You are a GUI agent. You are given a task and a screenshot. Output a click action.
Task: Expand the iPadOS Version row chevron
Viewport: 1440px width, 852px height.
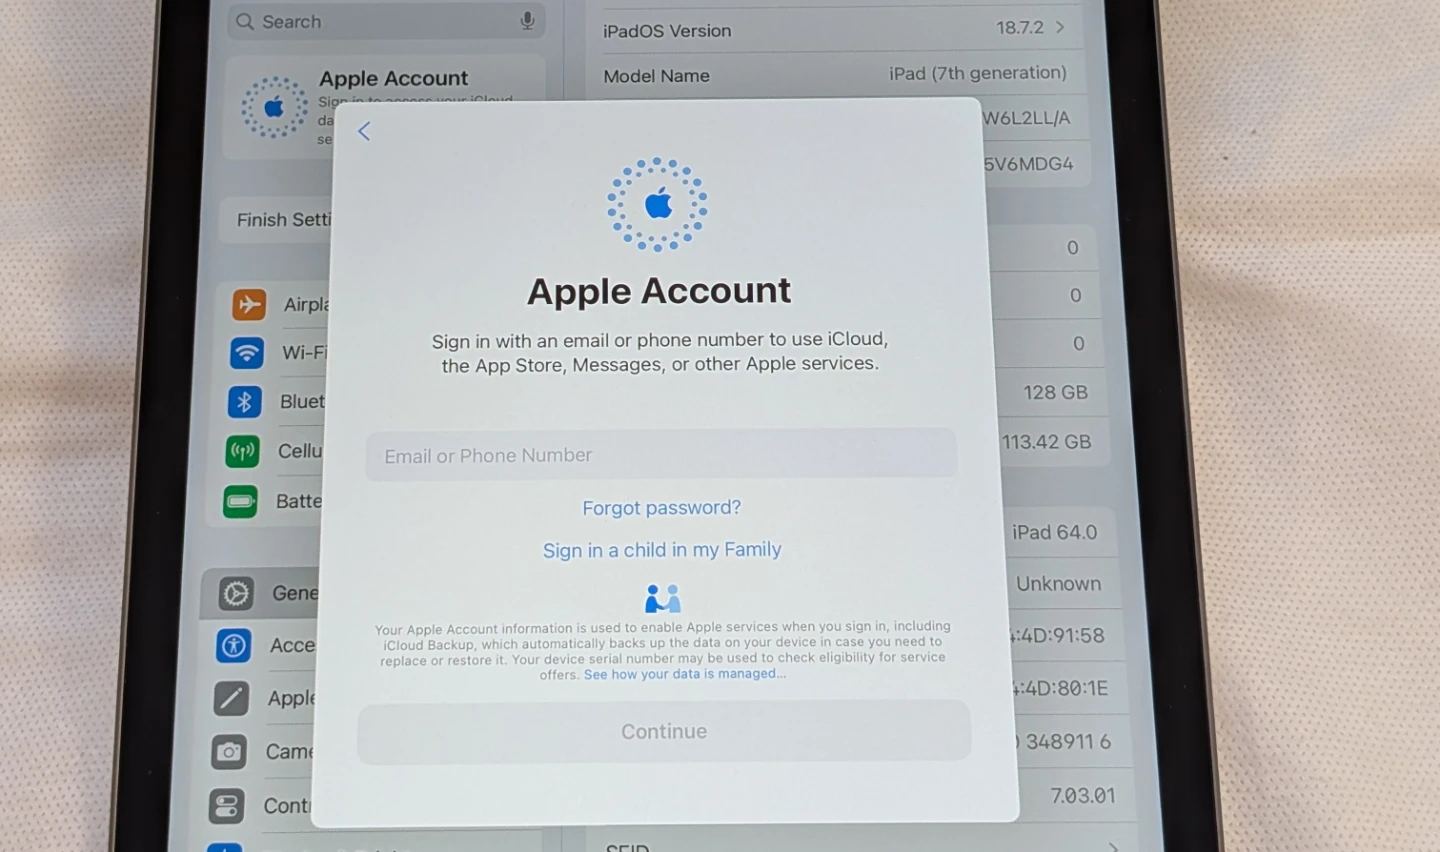pyautogui.click(x=1060, y=27)
